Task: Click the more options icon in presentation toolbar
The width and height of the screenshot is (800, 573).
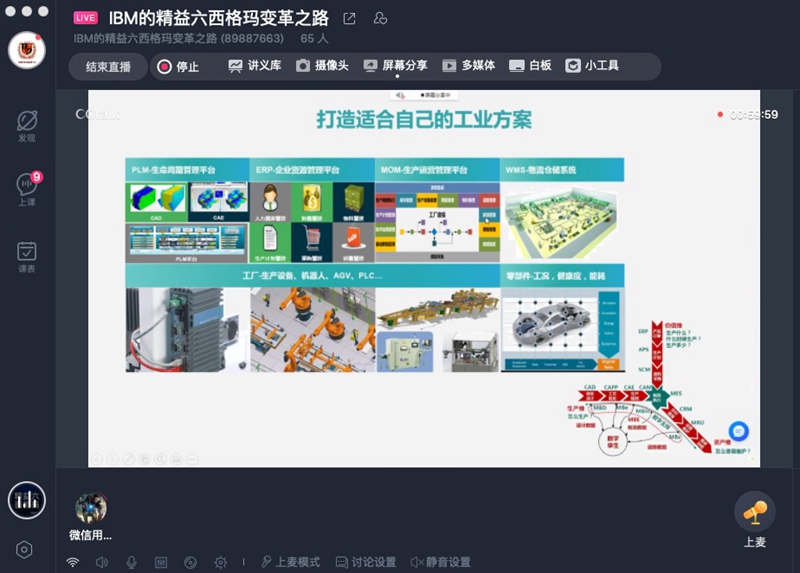Action: point(192,459)
